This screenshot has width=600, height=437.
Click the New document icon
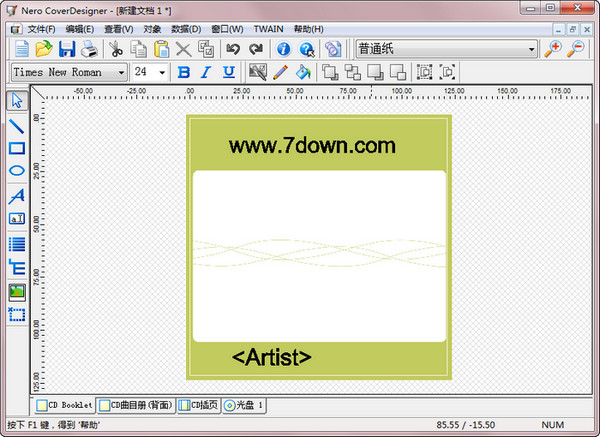21,49
